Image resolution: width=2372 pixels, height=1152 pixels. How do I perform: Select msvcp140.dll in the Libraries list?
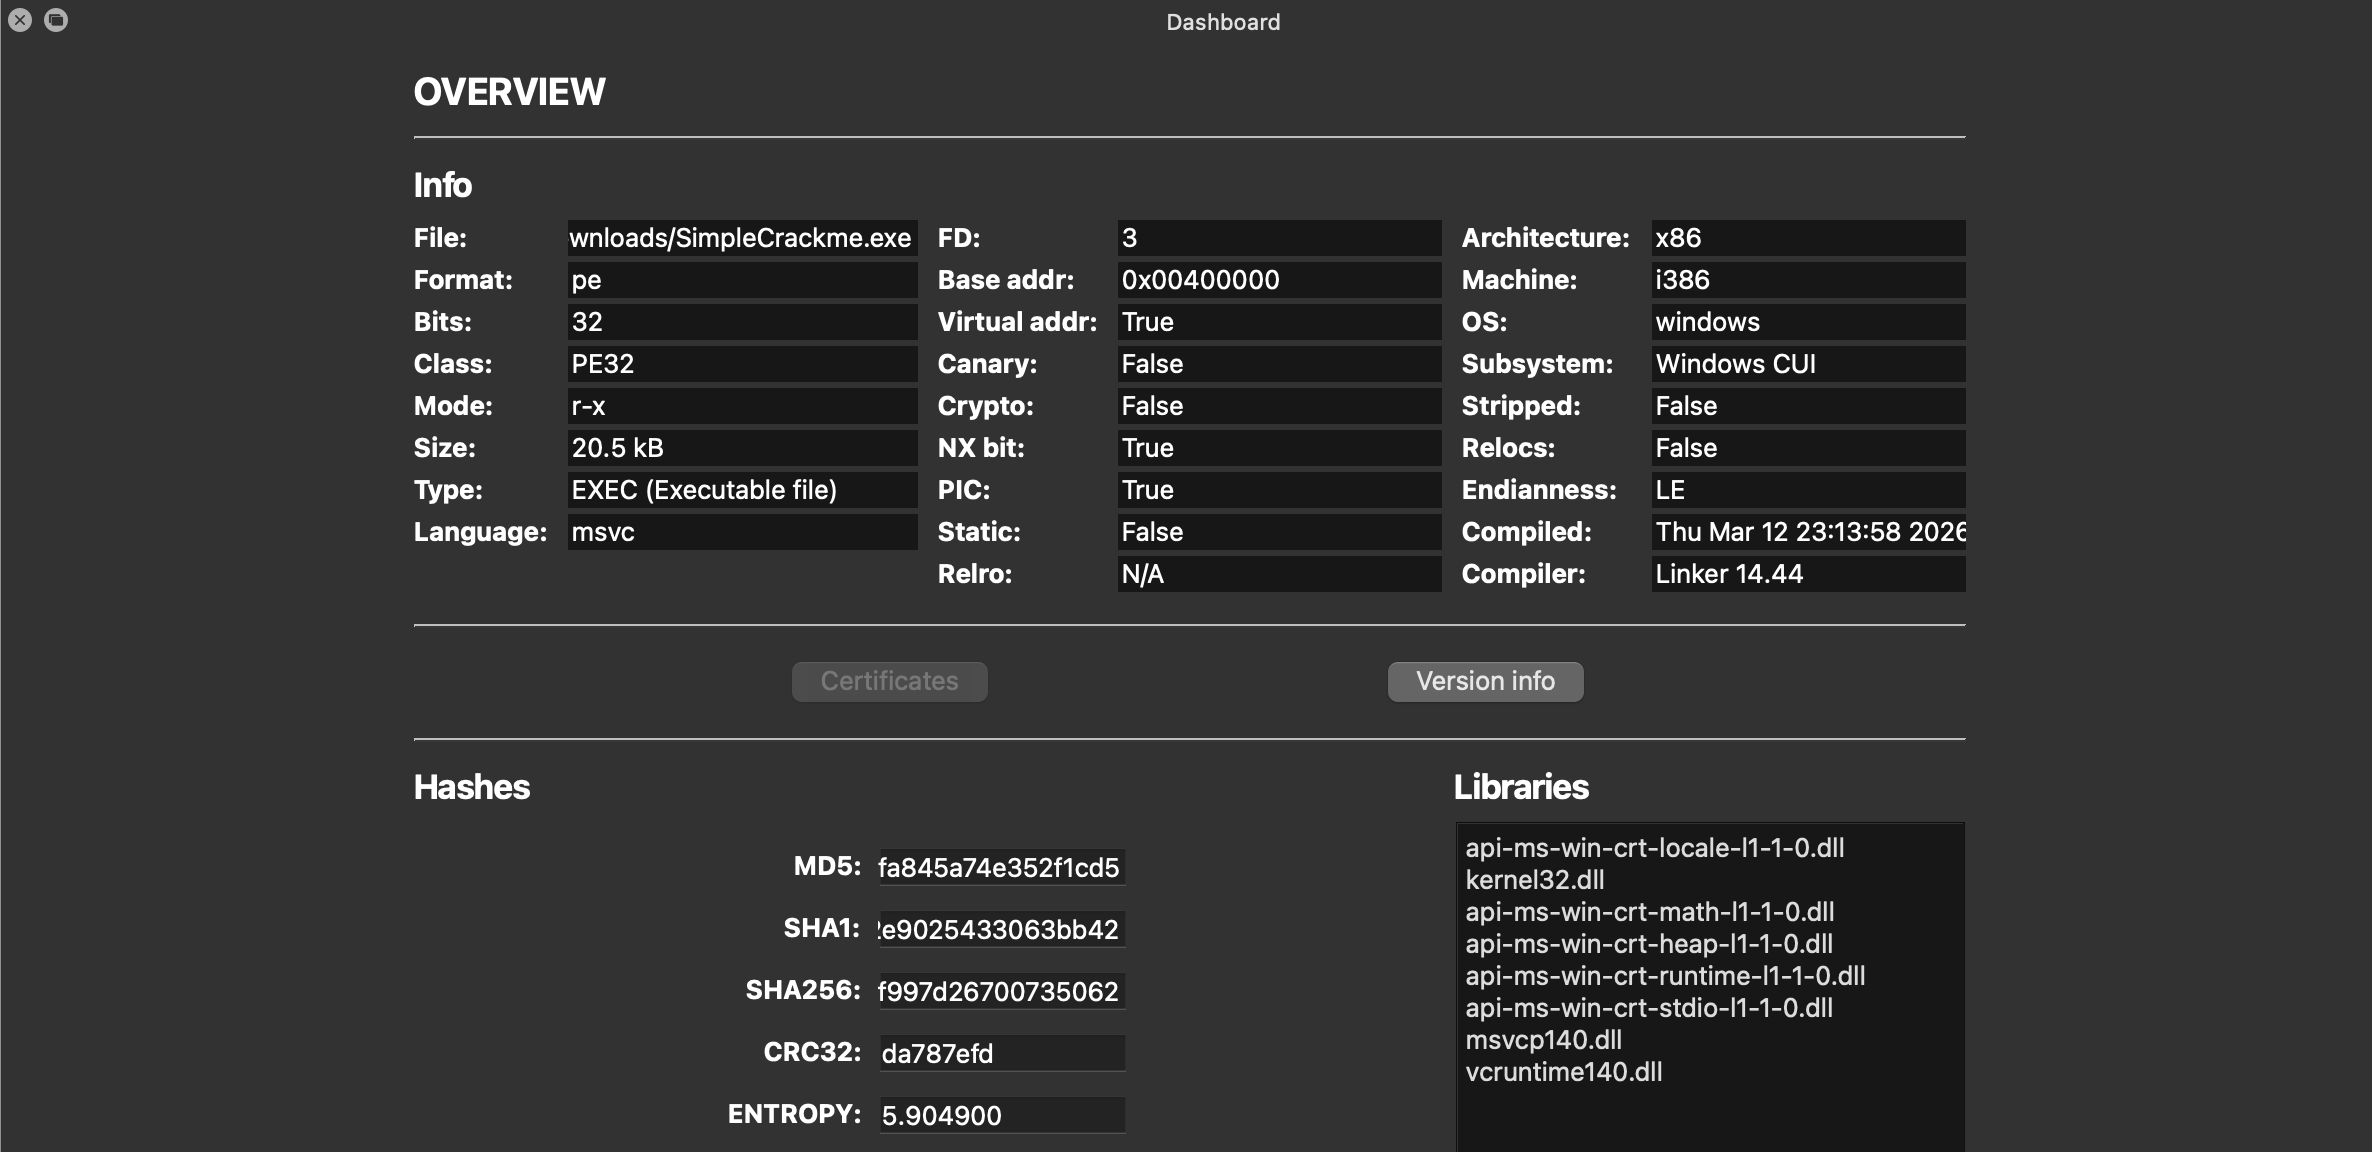click(1543, 1040)
